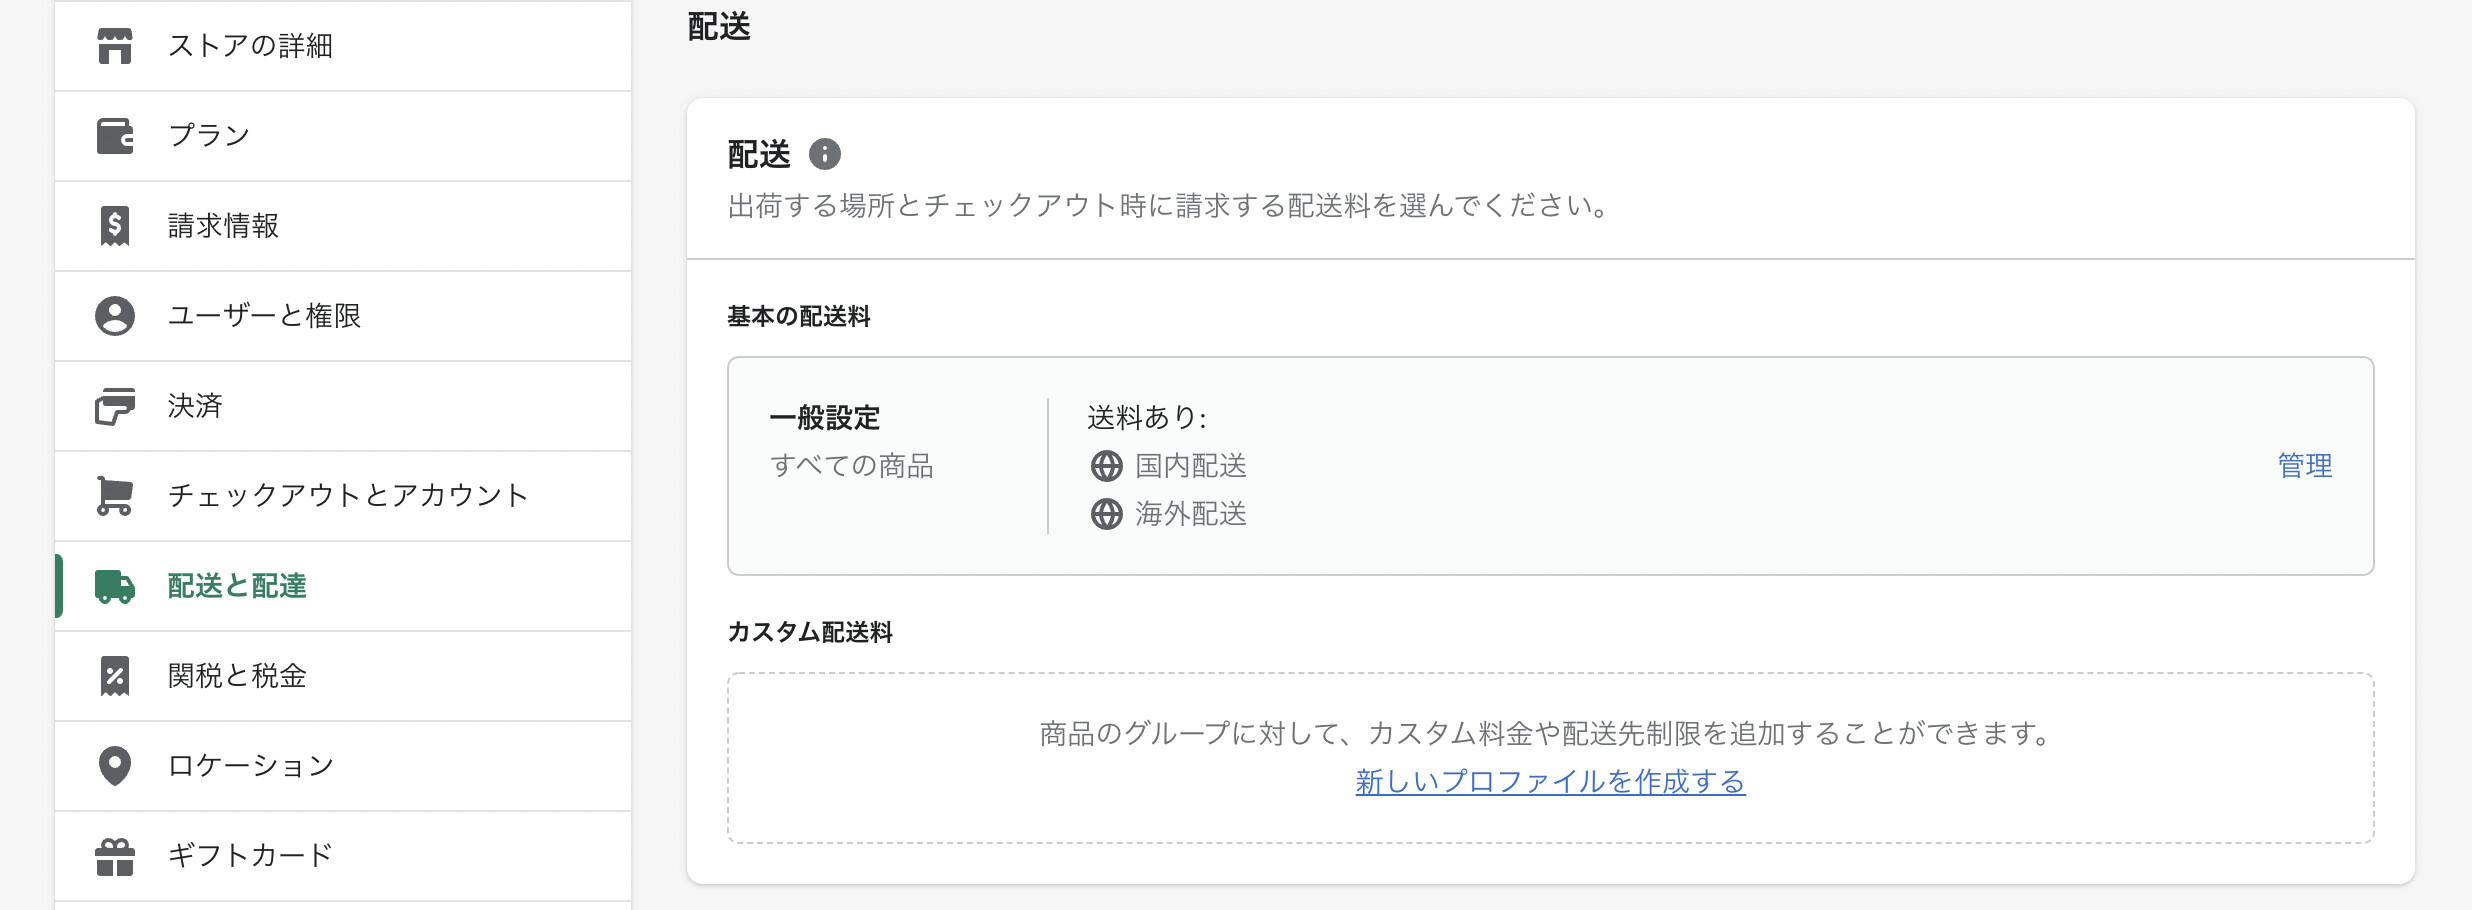Go to ユーザーと権限 settings
This screenshot has width=2472, height=910.
pos(264,316)
